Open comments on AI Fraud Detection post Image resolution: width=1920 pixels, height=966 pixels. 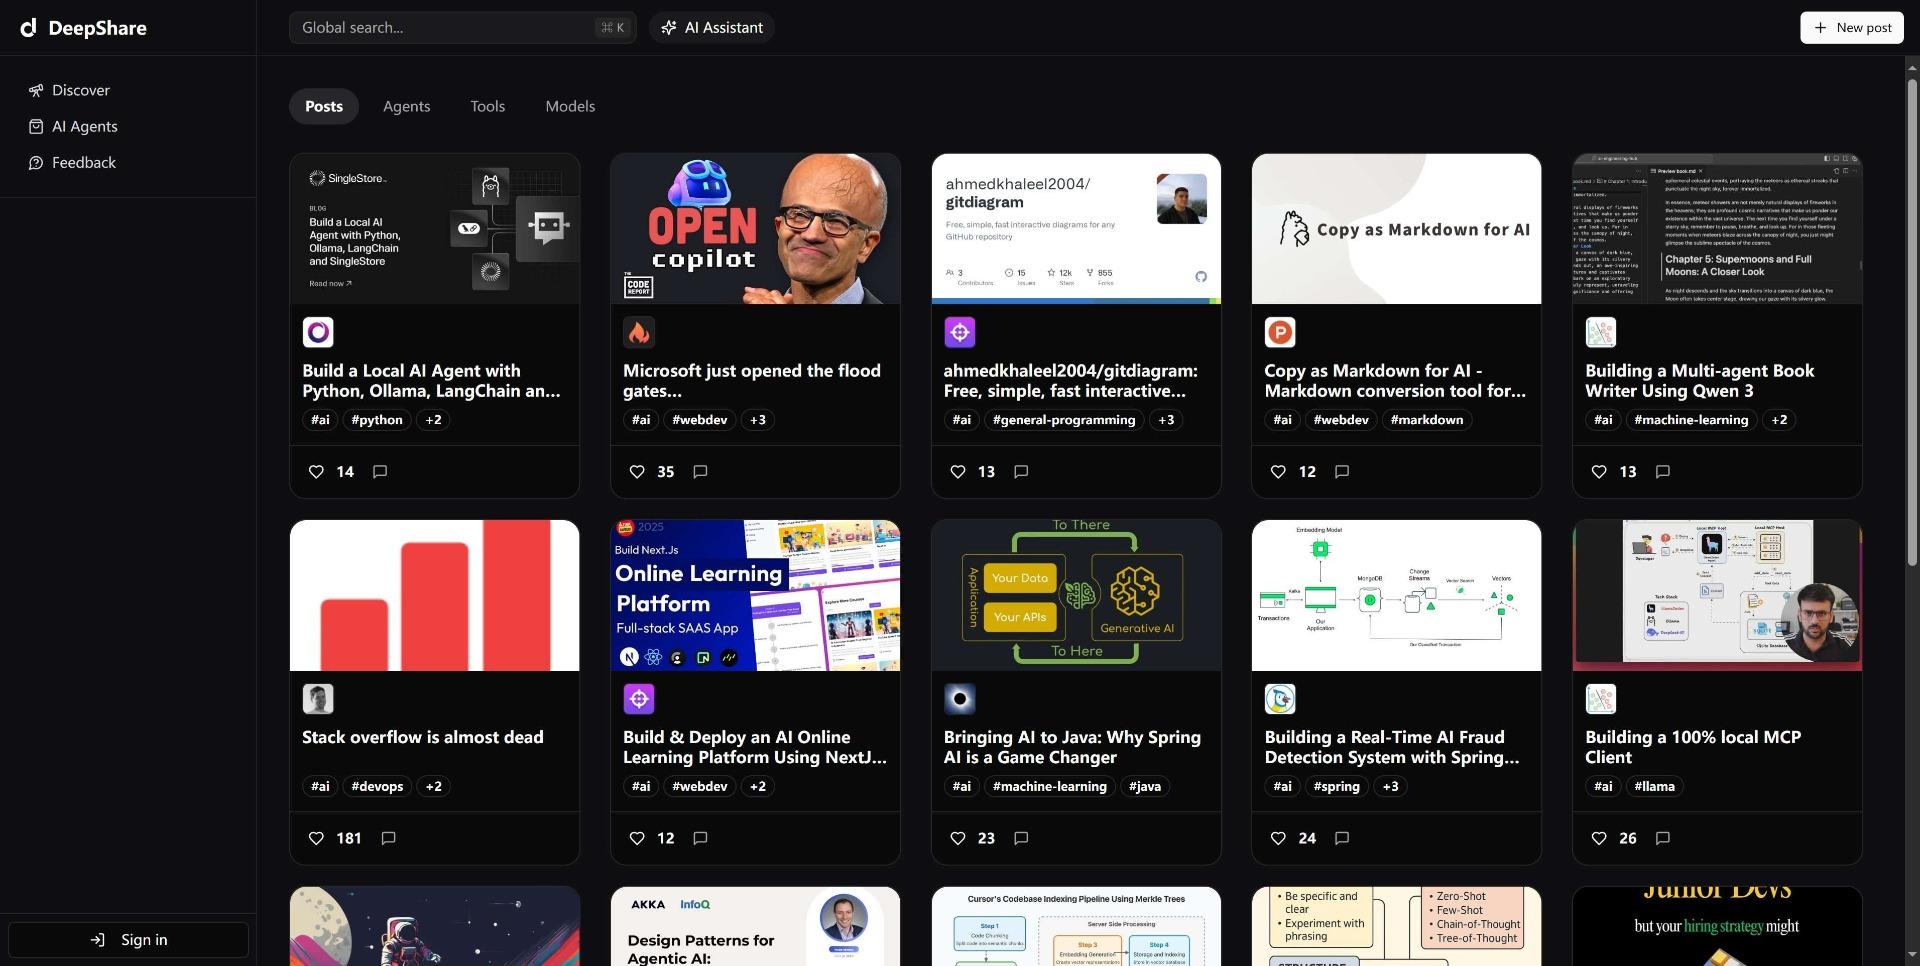1342,838
